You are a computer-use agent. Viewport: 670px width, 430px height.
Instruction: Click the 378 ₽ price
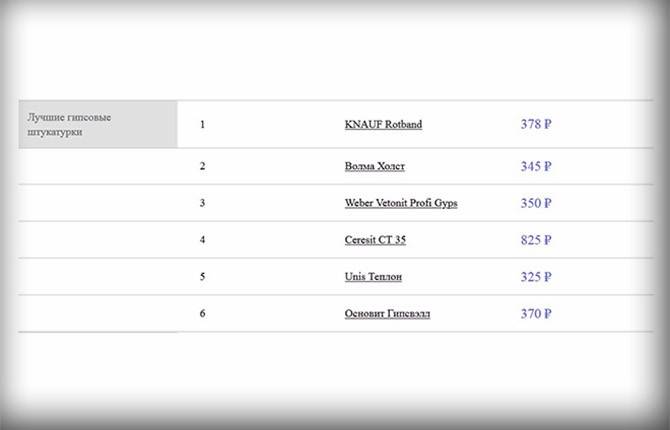[x=536, y=124]
